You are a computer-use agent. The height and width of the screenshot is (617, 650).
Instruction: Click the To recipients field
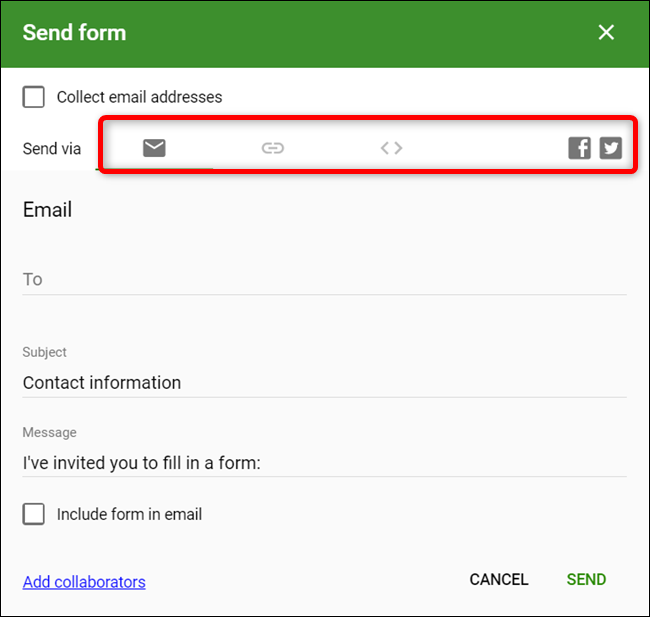coord(325,280)
